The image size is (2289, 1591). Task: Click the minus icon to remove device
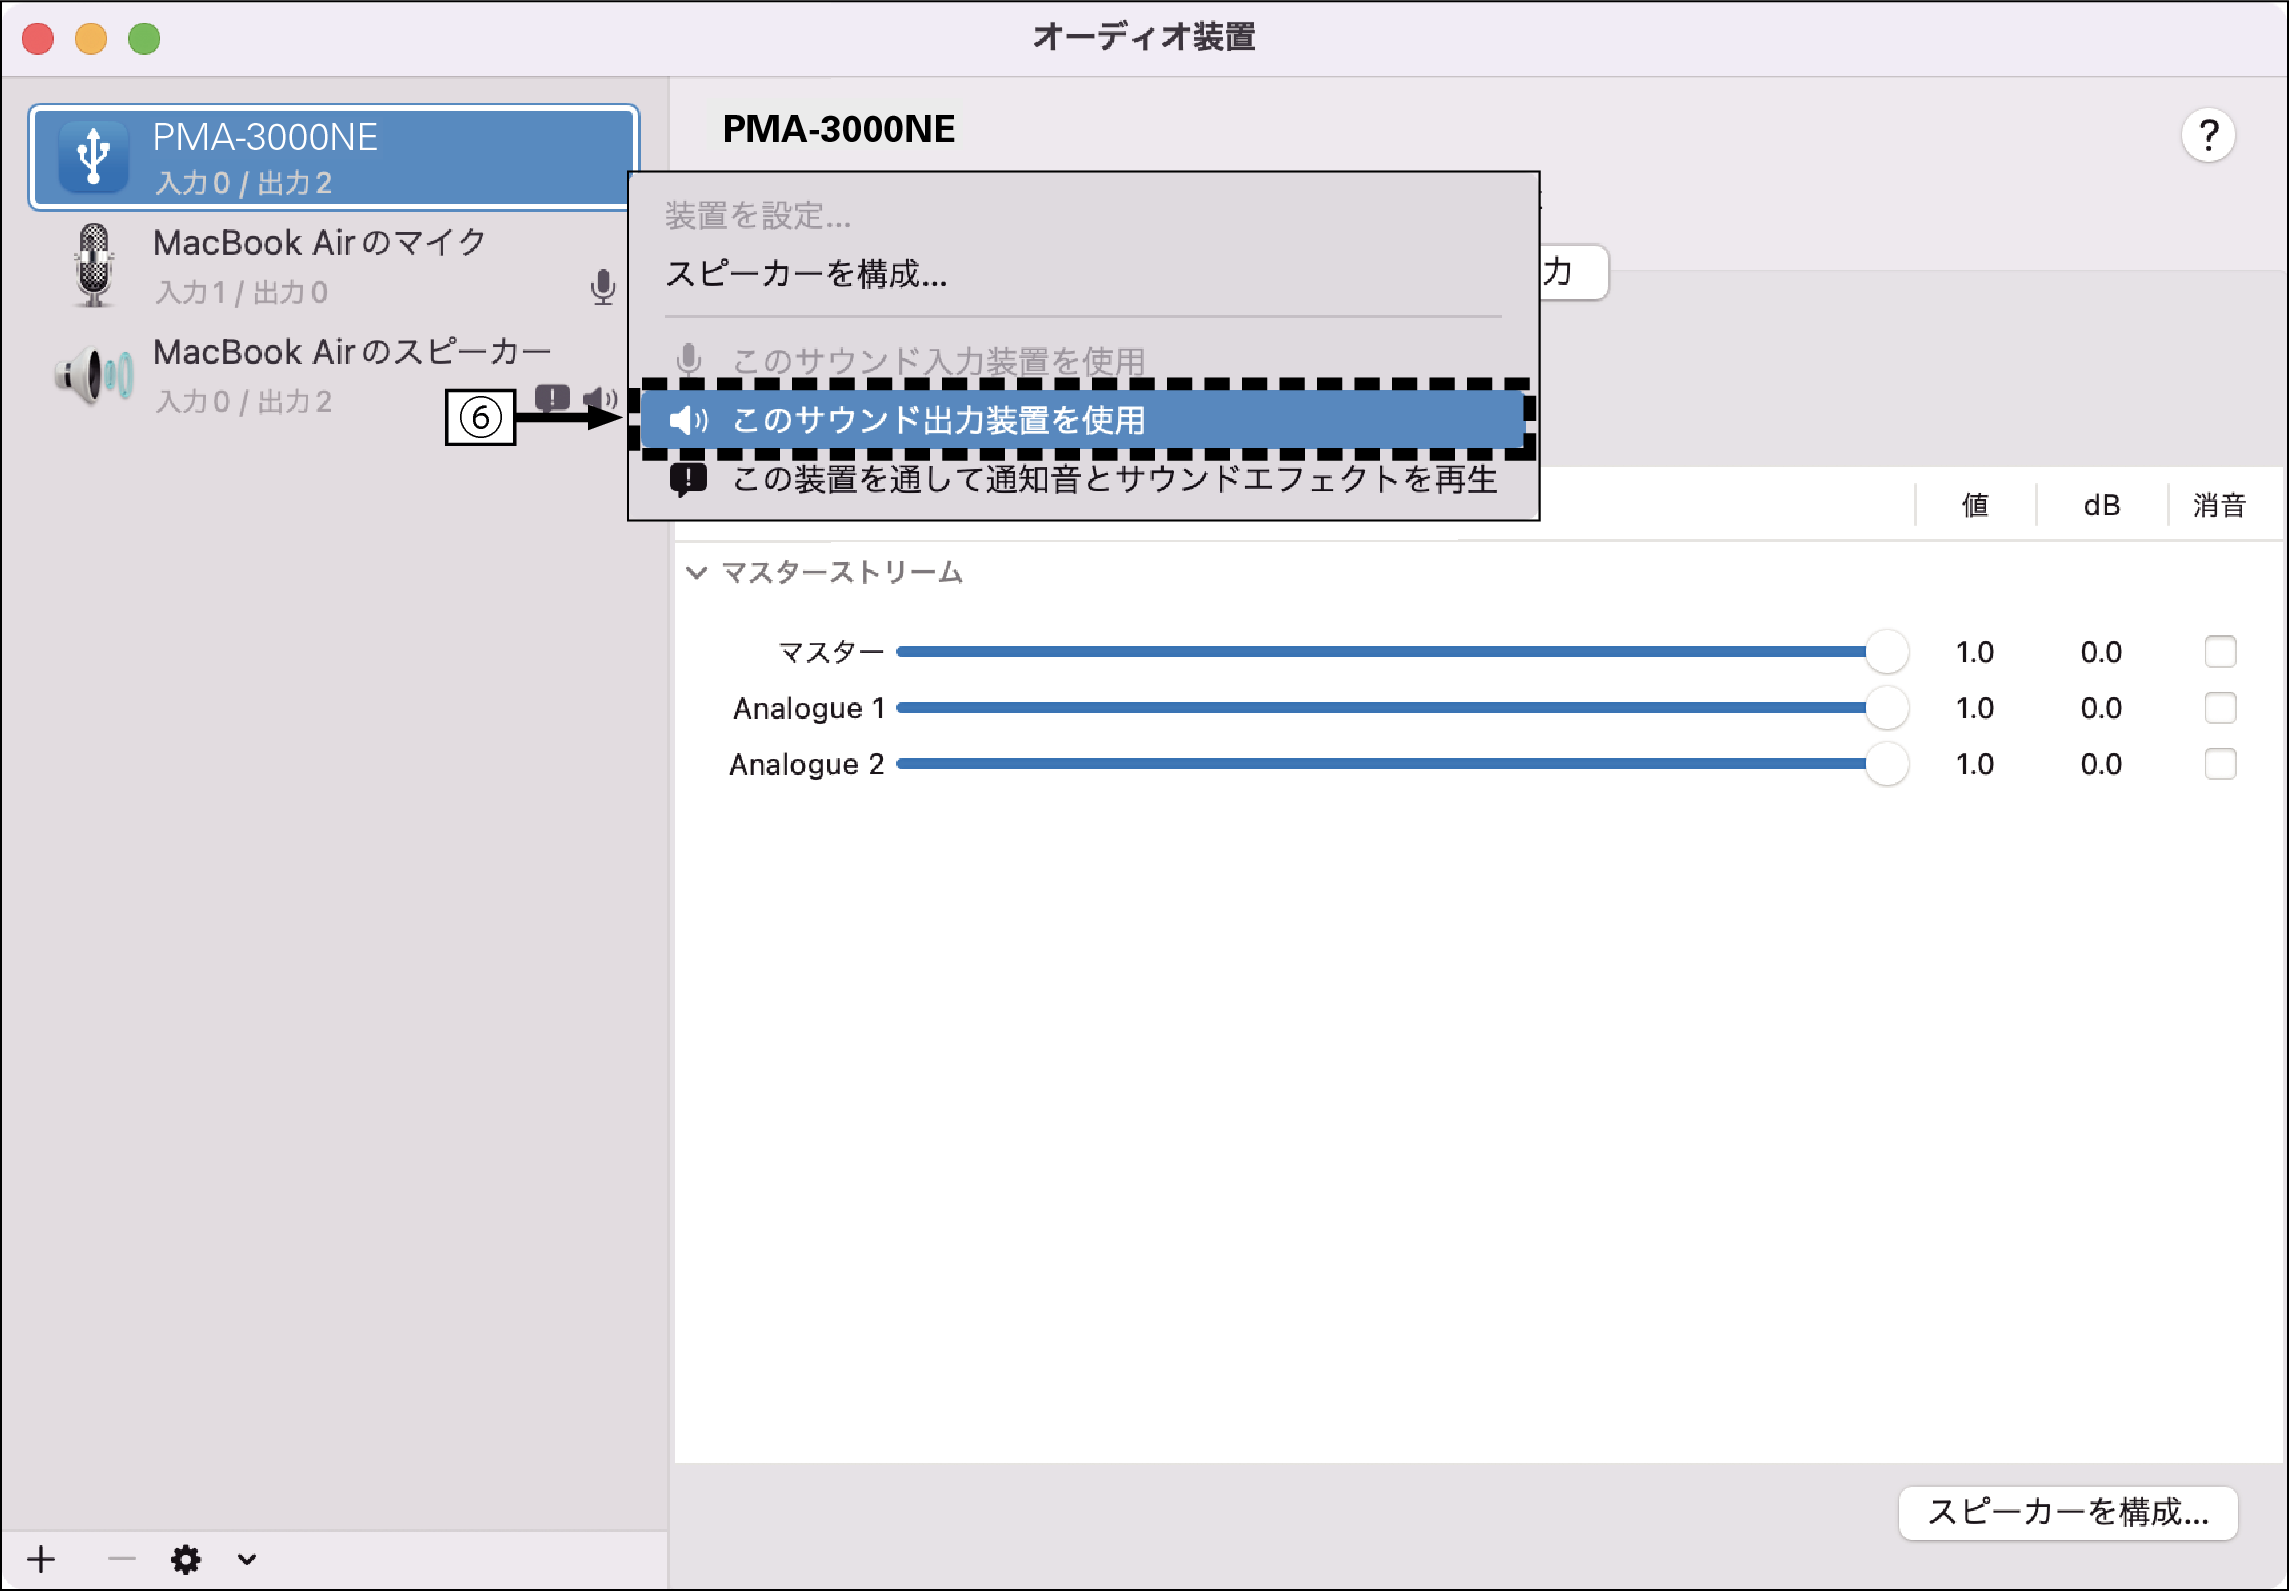[121, 1558]
